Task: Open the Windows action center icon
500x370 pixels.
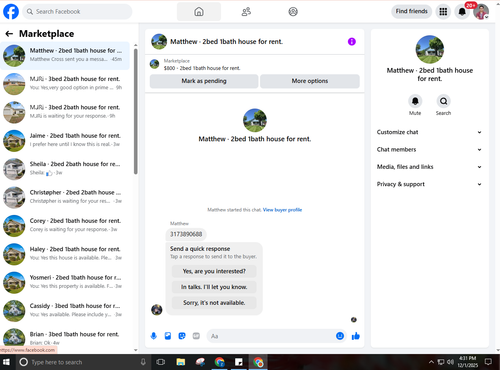Action: click(x=488, y=362)
